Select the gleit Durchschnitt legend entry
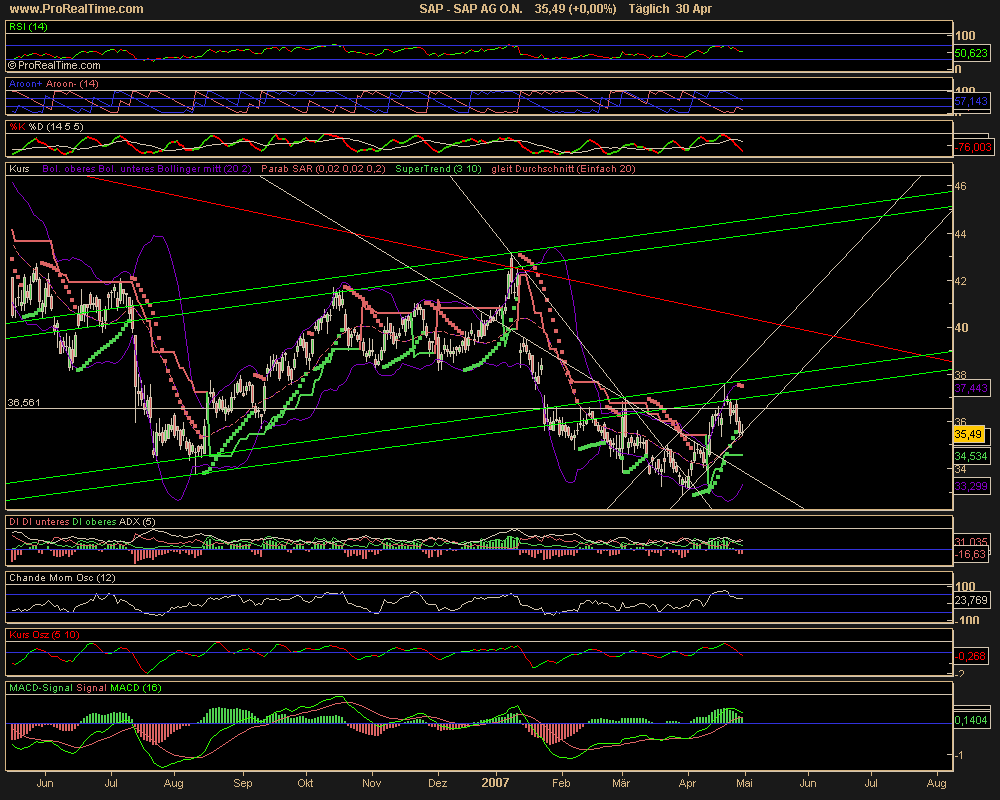 click(x=563, y=169)
